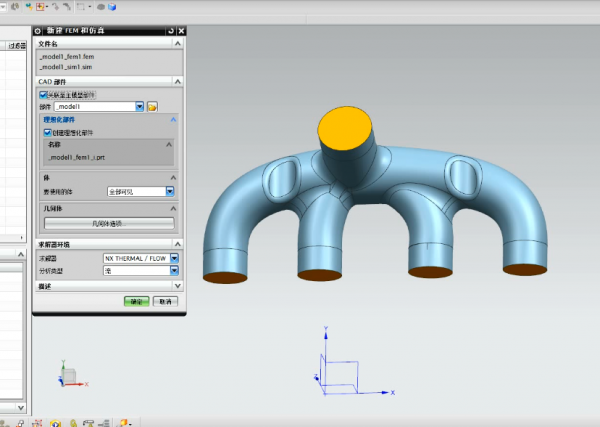This screenshot has height=427, width=600.
Task: Click the red-boxed plus icon in top toolbar
Action: pyautogui.click(x=42, y=7)
